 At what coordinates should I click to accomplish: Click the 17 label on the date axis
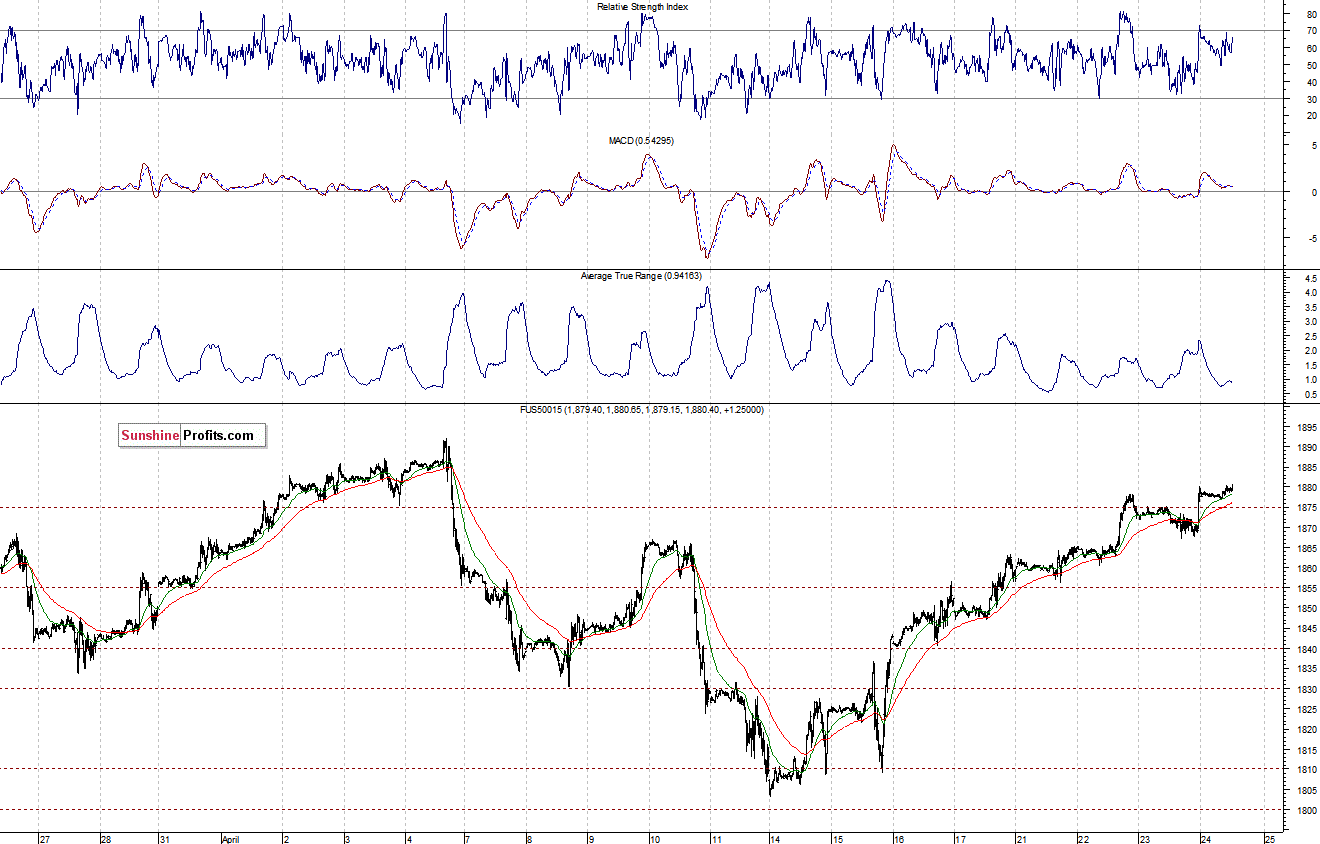point(960,839)
